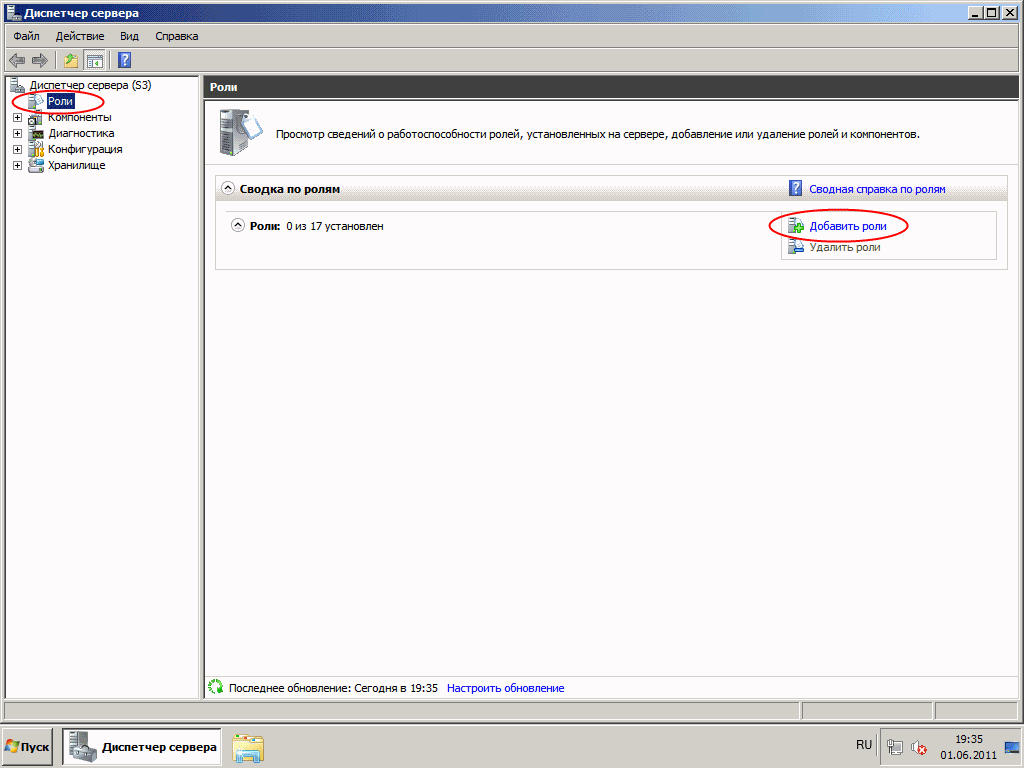Screen dimensions: 1024x768
Task: Open the Файл menu
Action: pyautogui.click(x=26, y=36)
